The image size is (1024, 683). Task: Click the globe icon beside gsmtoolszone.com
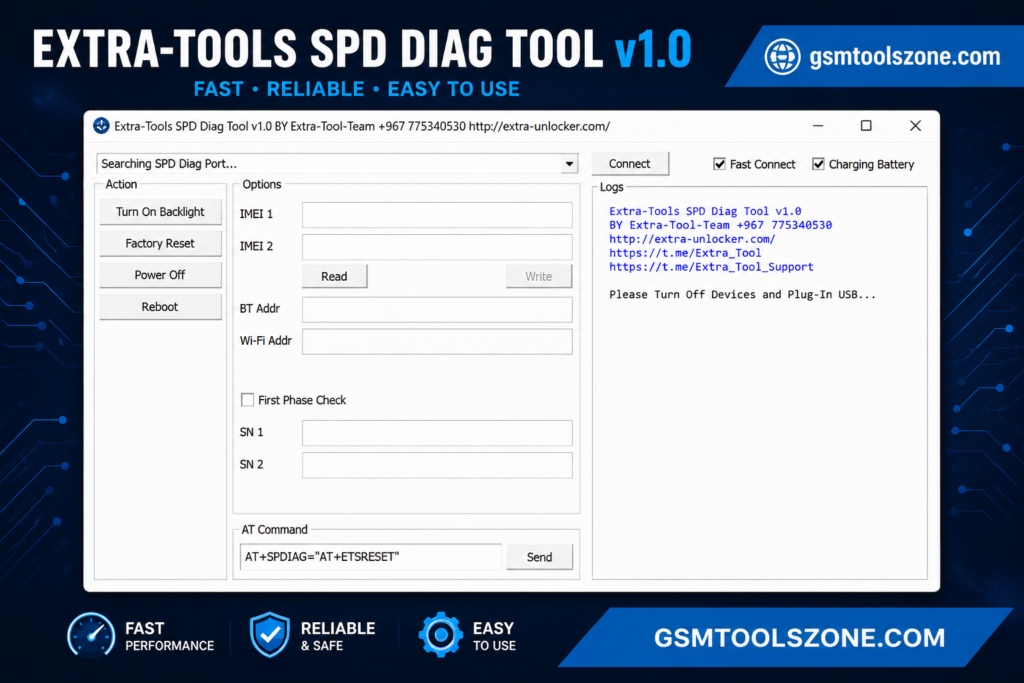pyautogui.click(x=782, y=57)
